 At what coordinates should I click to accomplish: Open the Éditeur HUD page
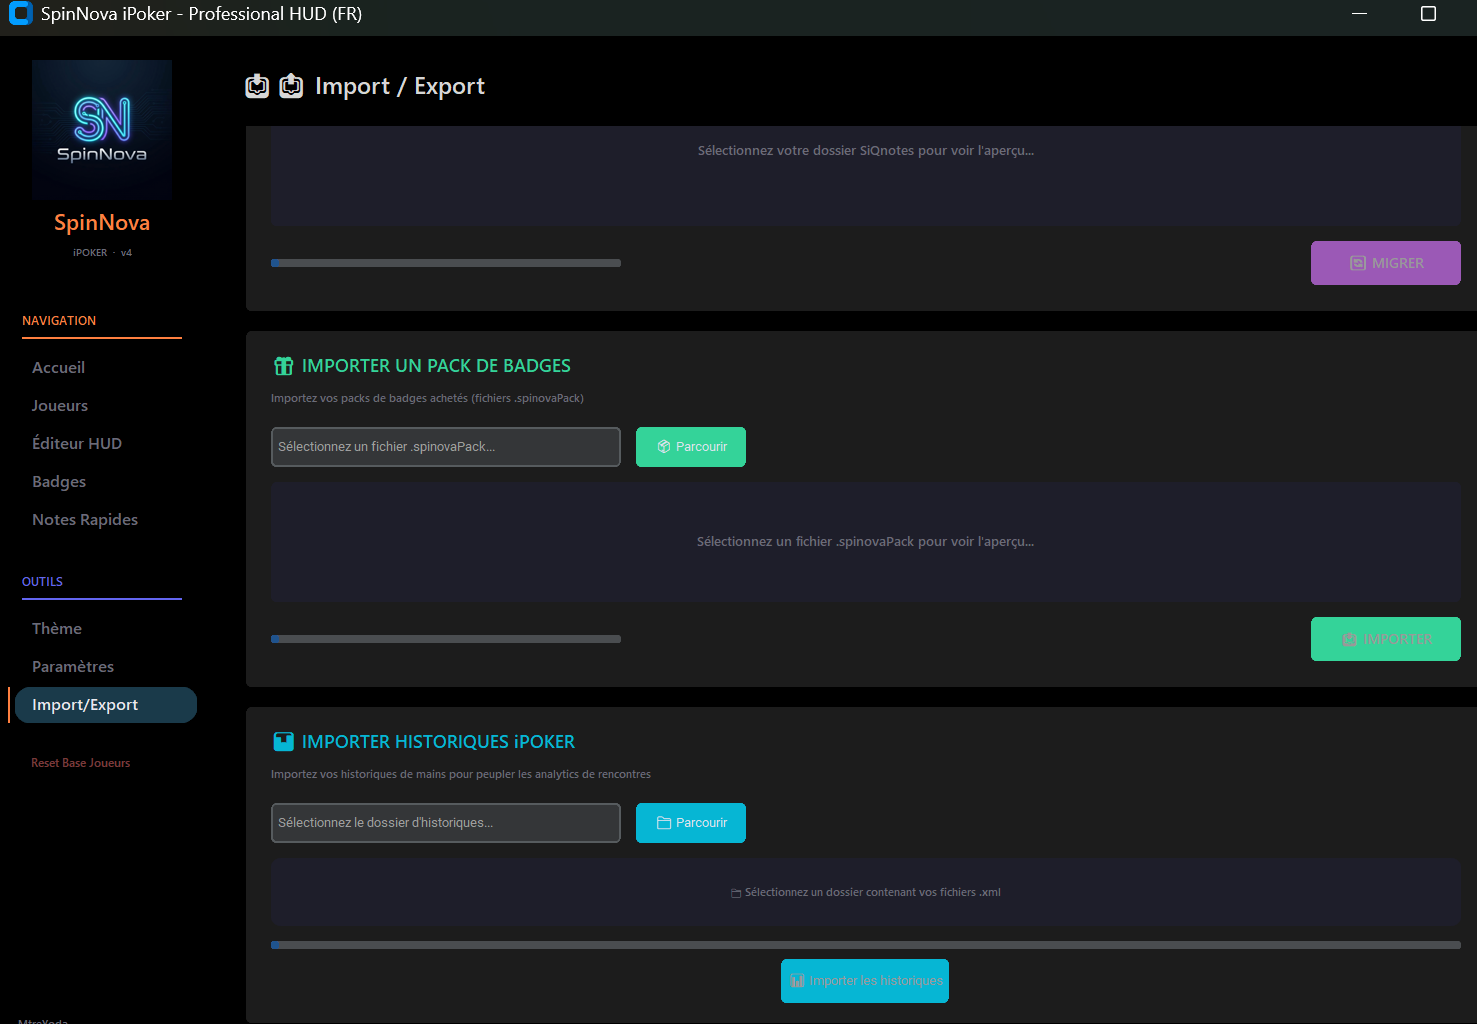pyautogui.click(x=77, y=443)
